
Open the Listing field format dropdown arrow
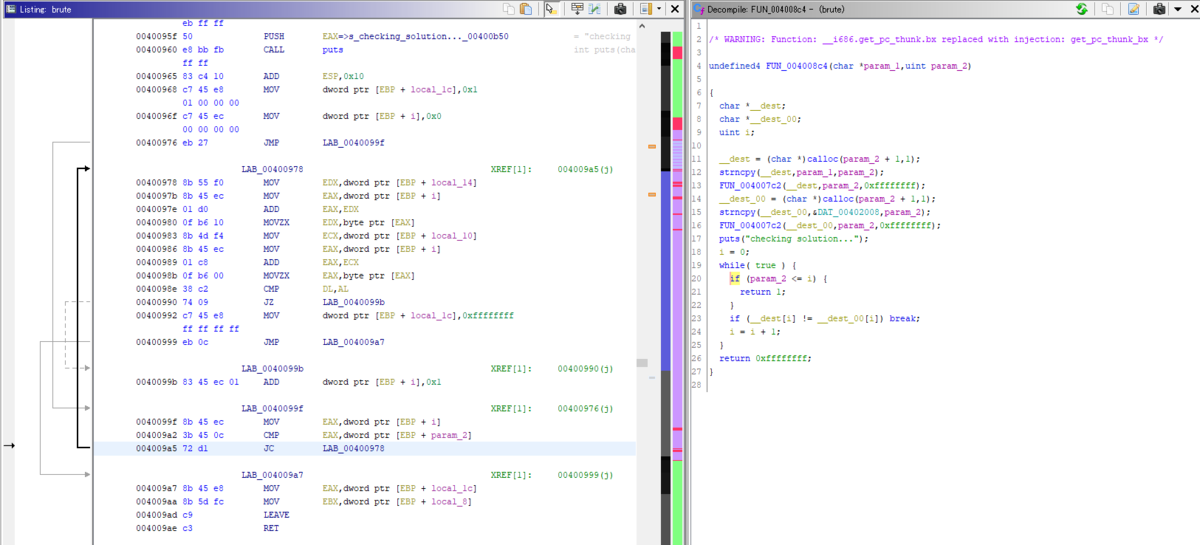coord(657,9)
